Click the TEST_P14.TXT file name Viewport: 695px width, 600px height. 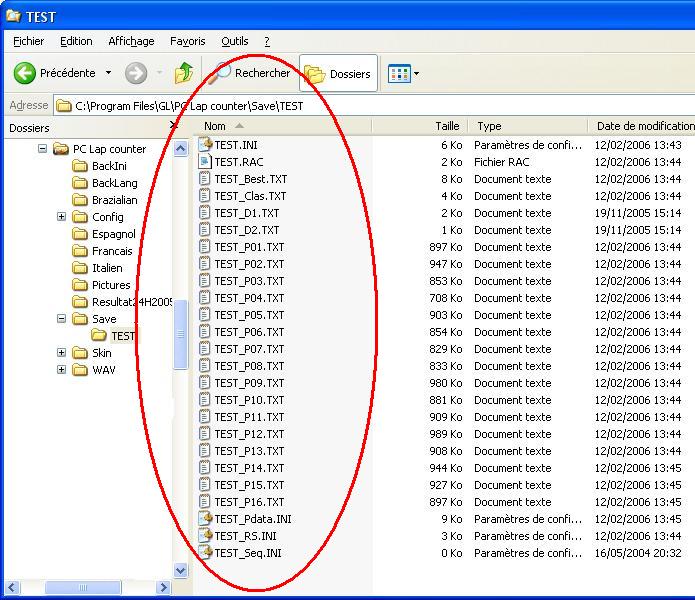coord(249,468)
